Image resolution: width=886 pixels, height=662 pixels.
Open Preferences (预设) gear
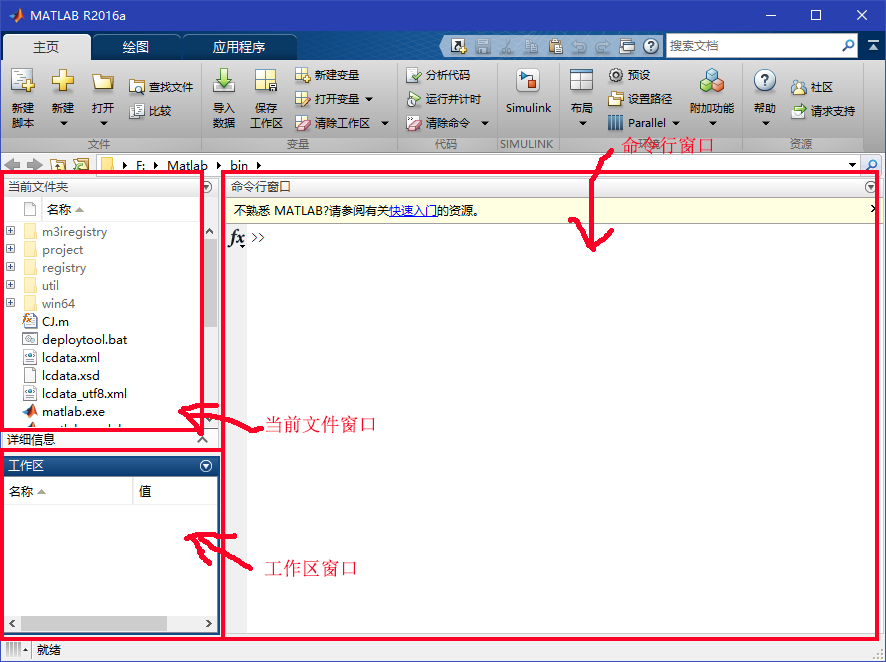(629, 75)
